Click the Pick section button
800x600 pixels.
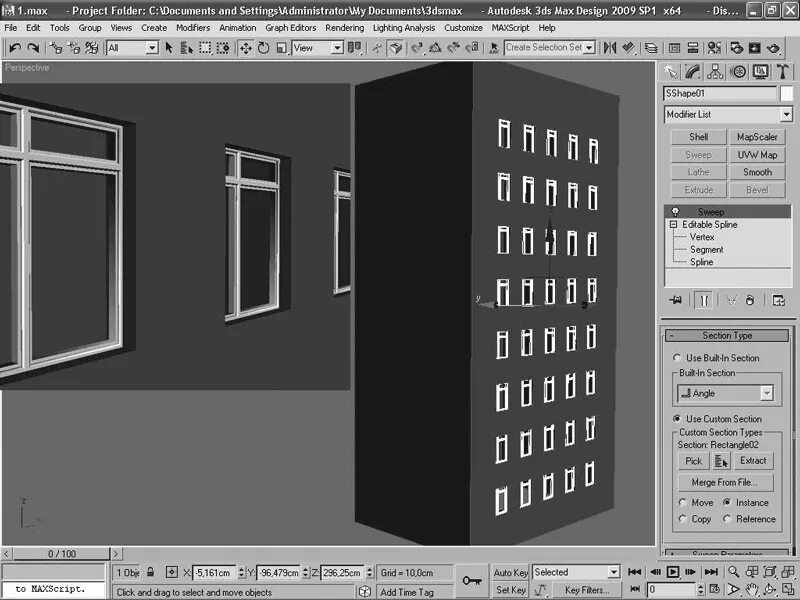[x=693, y=461]
